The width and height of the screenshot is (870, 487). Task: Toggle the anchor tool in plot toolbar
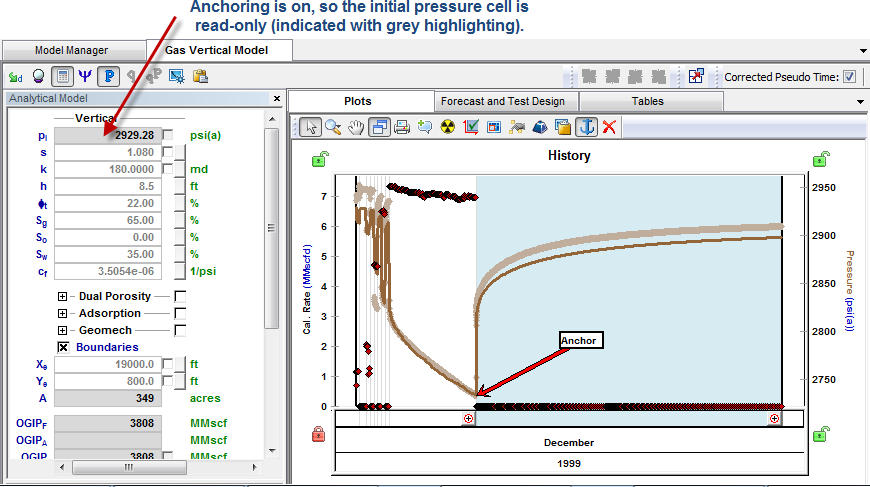coord(587,126)
